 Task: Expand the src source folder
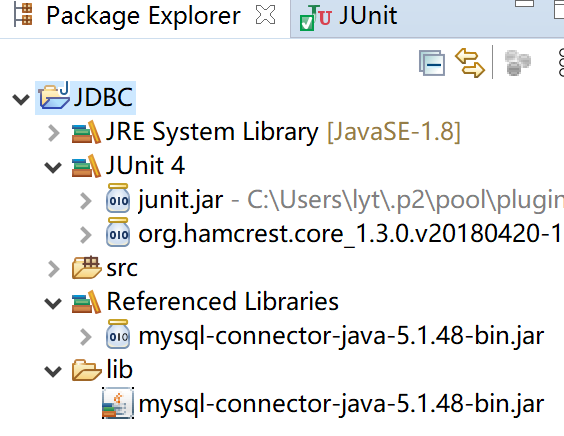tap(54, 269)
